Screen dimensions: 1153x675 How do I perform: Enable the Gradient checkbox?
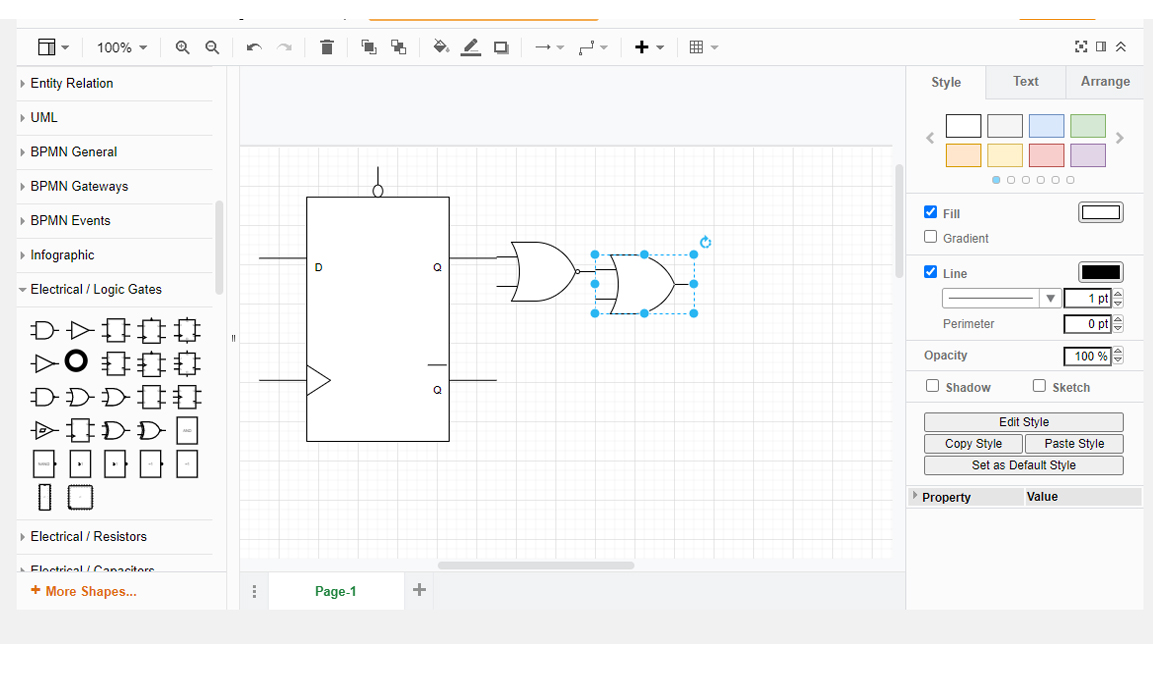tap(931, 237)
